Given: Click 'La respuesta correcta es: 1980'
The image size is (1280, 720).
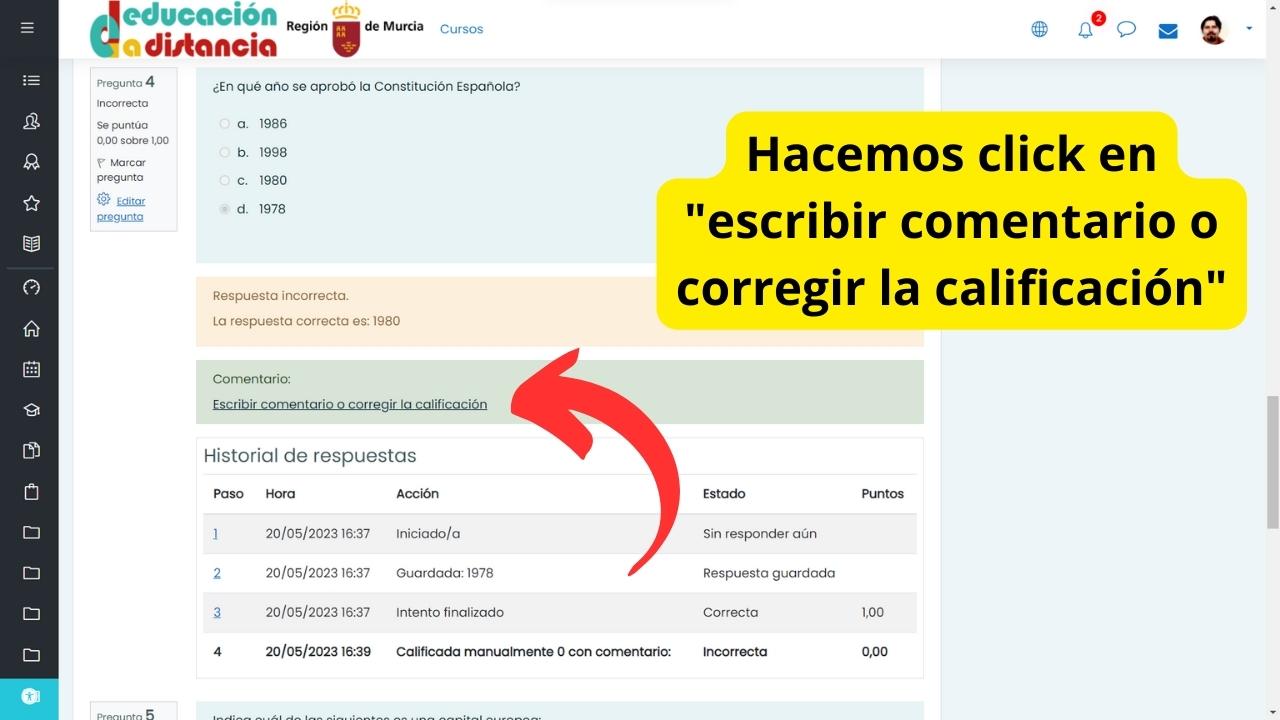Looking at the screenshot, I should pos(307,321).
